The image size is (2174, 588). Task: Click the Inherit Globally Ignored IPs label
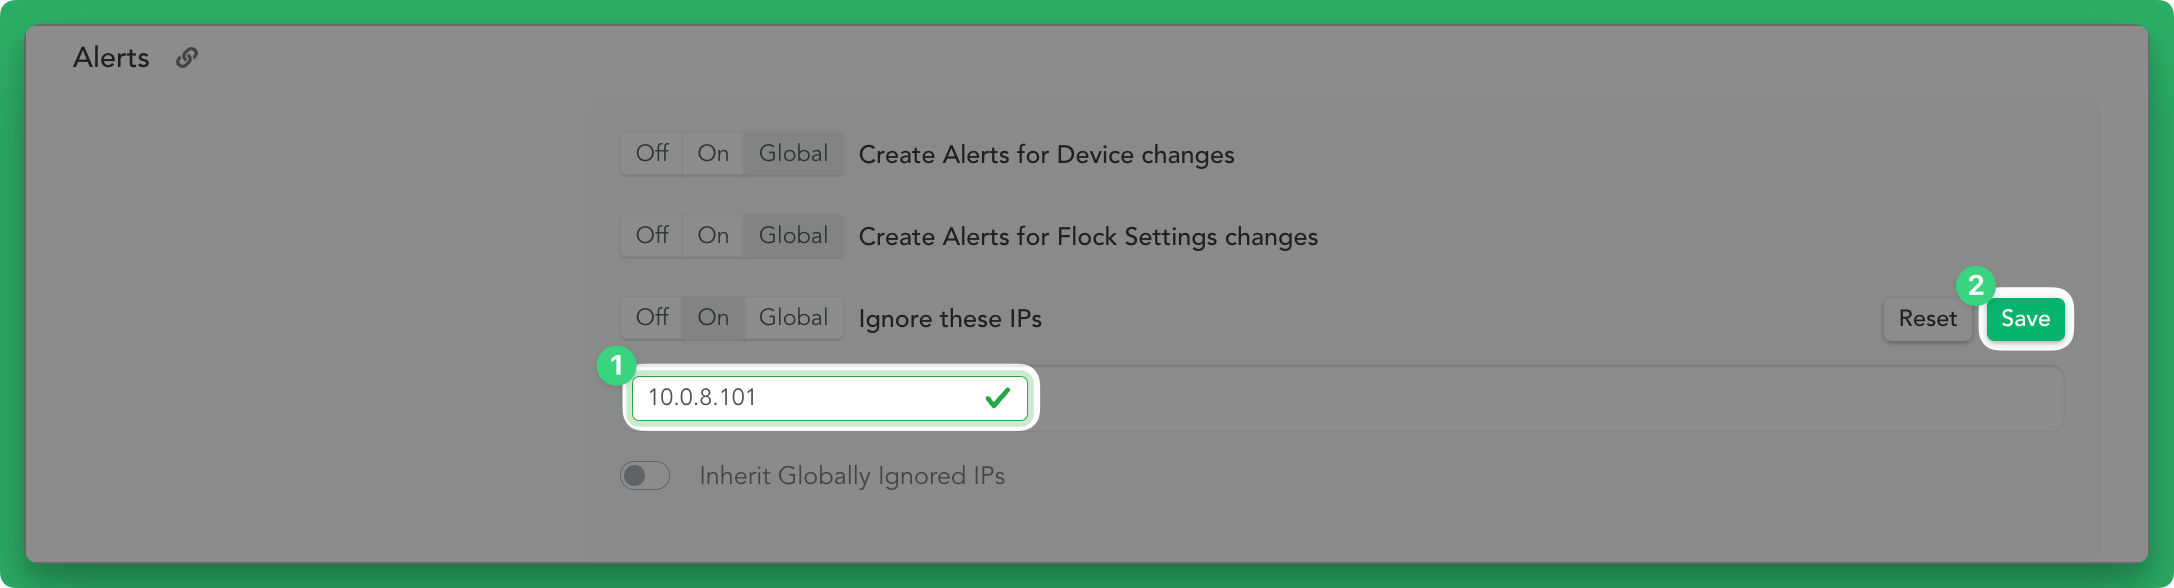852,476
